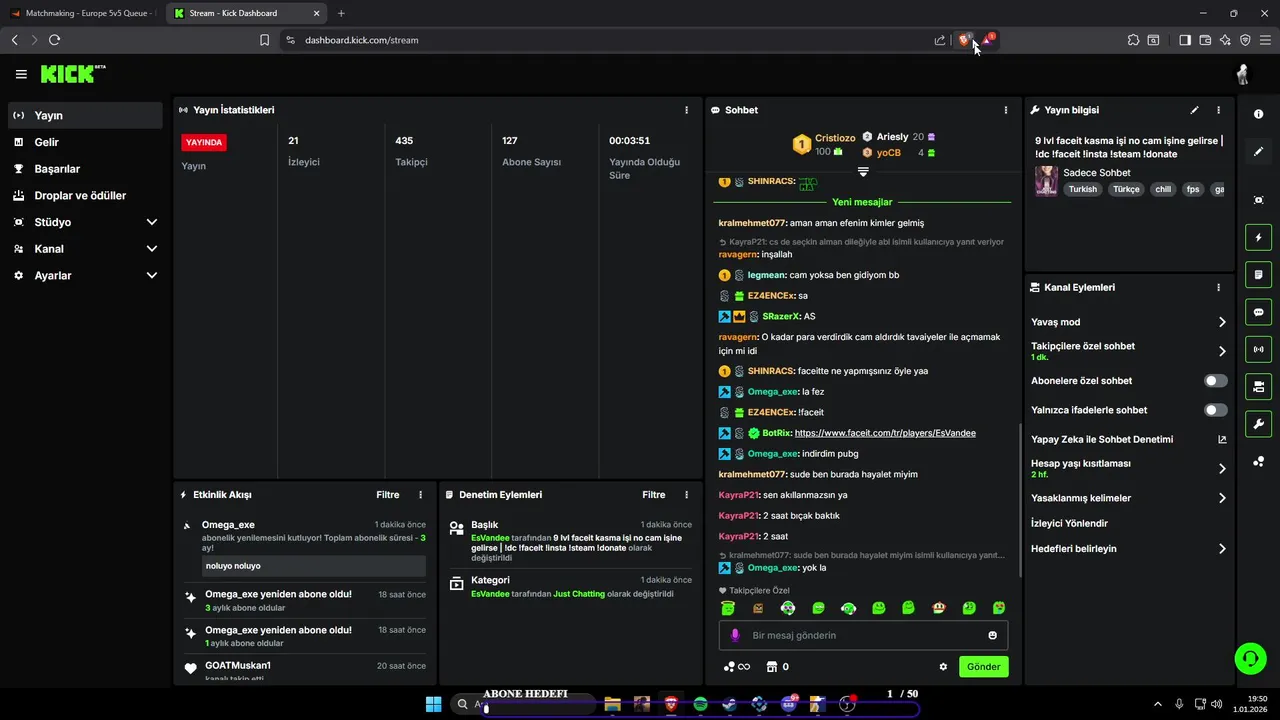
Task: Open Filtre in Etkinlik Akışı panel
Action: pyautogui.click(x=388, y=495)
